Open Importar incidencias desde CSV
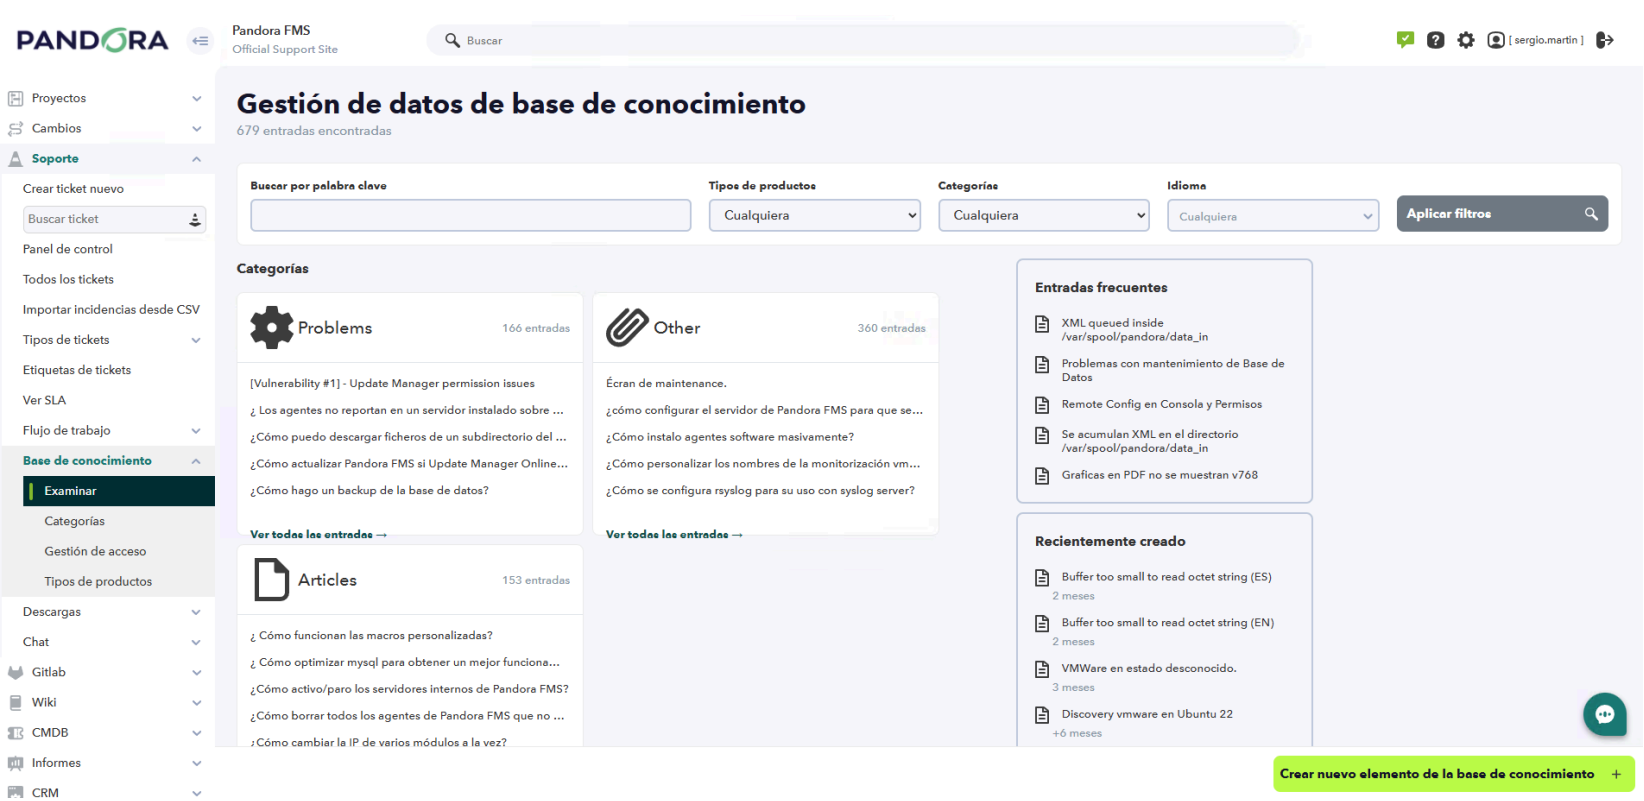Screen dimensions: 1644x801 click(111, 310)
